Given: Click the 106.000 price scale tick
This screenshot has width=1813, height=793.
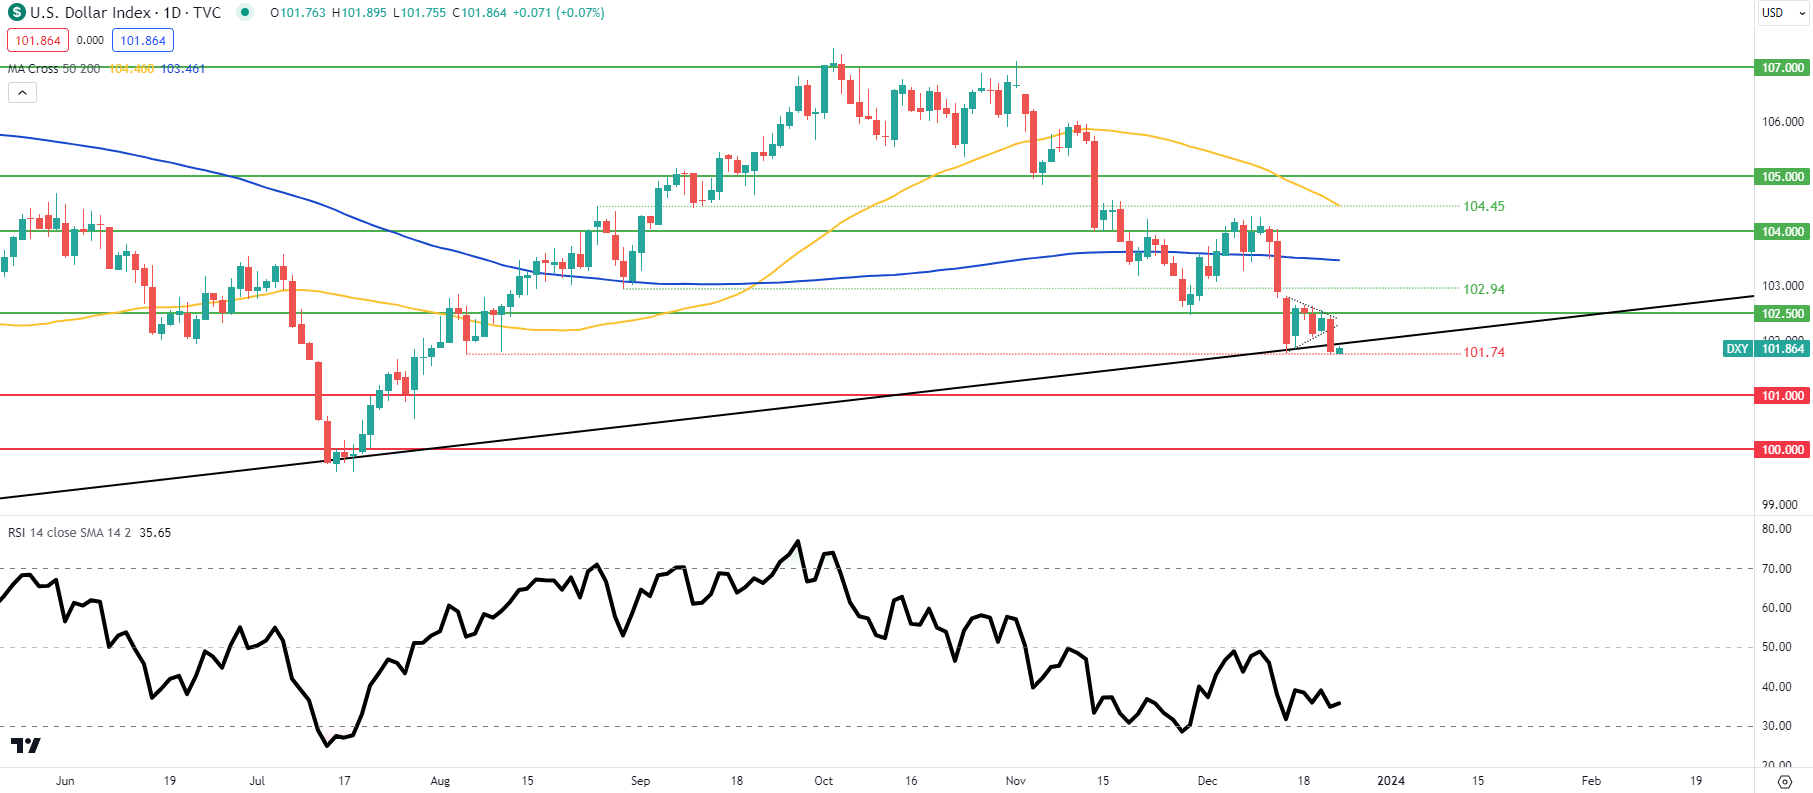Looking at the screenshot, I should 1783,122.
